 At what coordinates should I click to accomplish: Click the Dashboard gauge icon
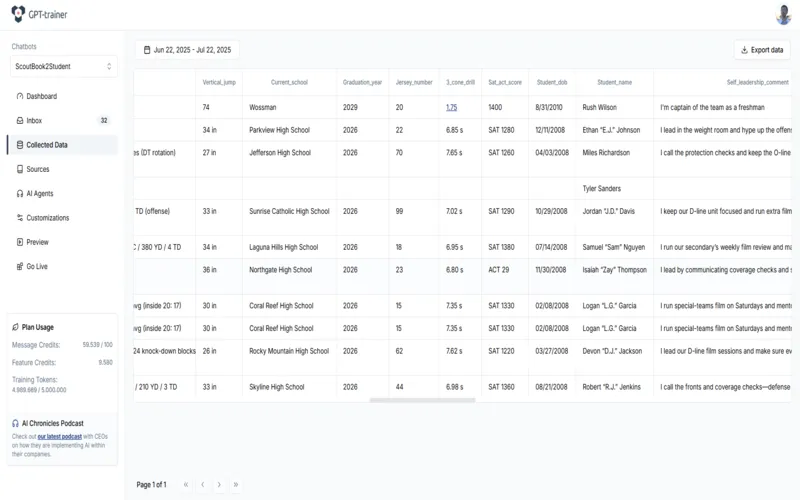[x=20, y=96]
